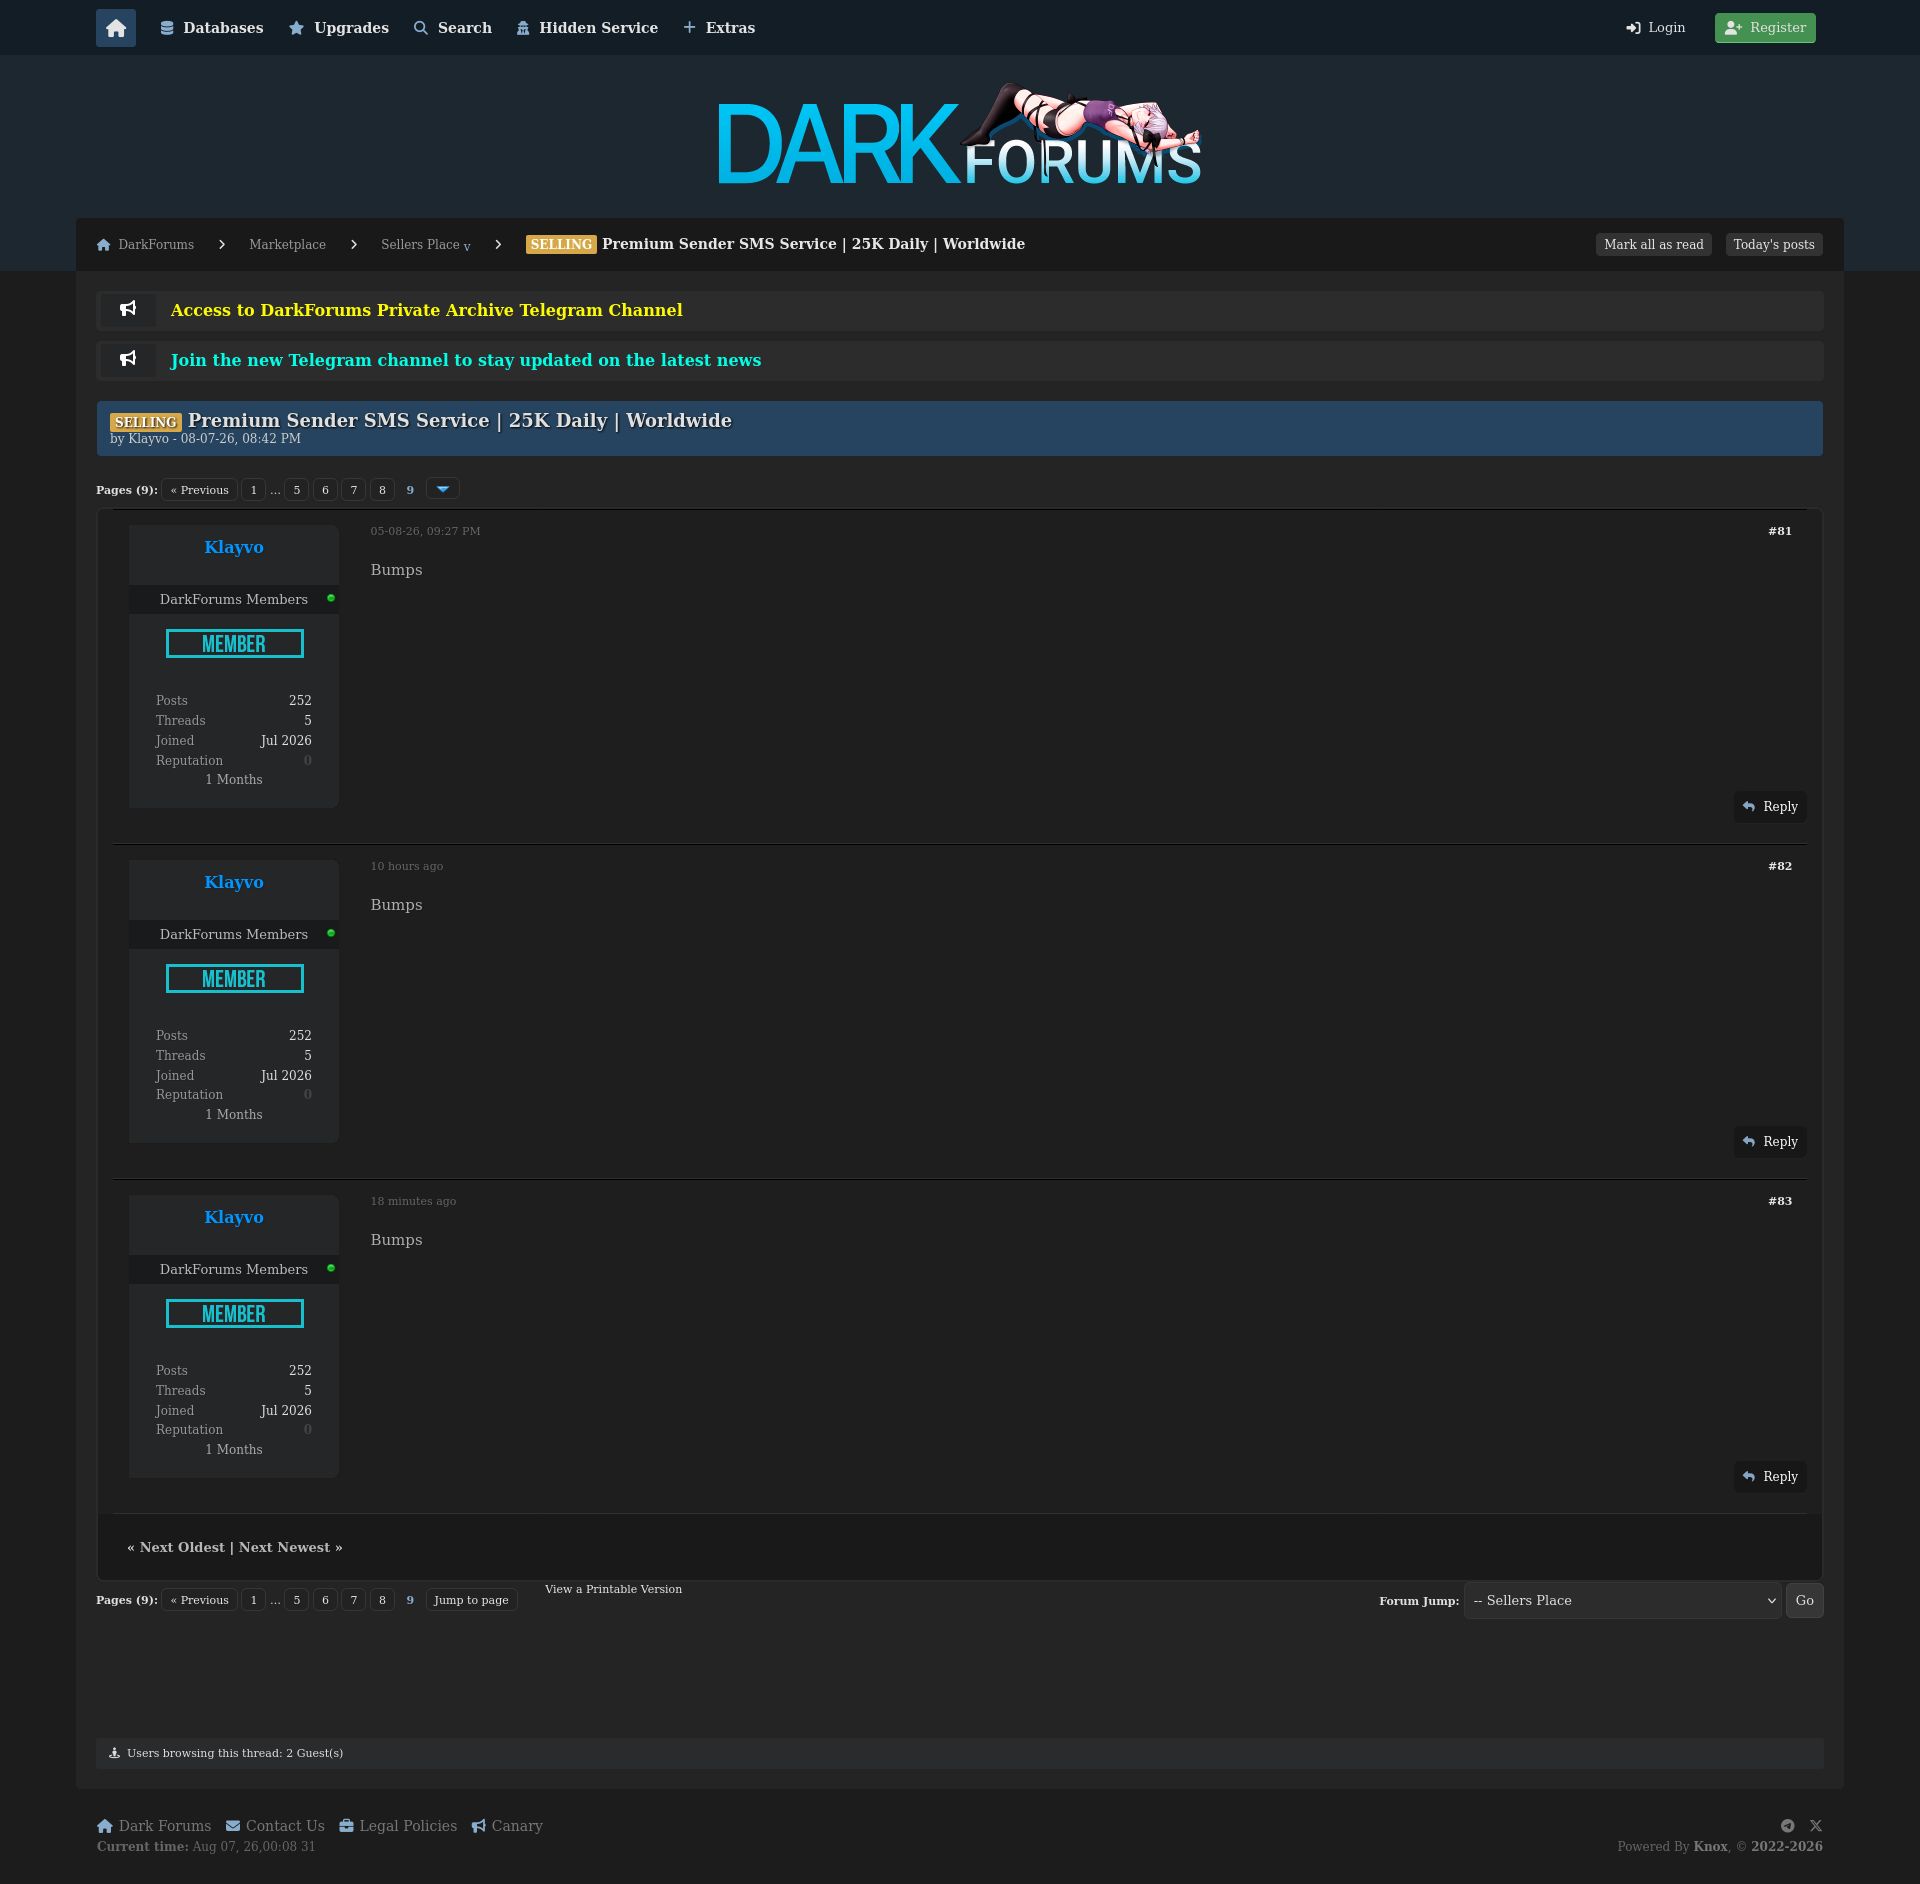The width and height of the screenshot is (1920, 1884).
Task: Click megaphone icon beside Private Archive announcement
Action: pos(128,309)
